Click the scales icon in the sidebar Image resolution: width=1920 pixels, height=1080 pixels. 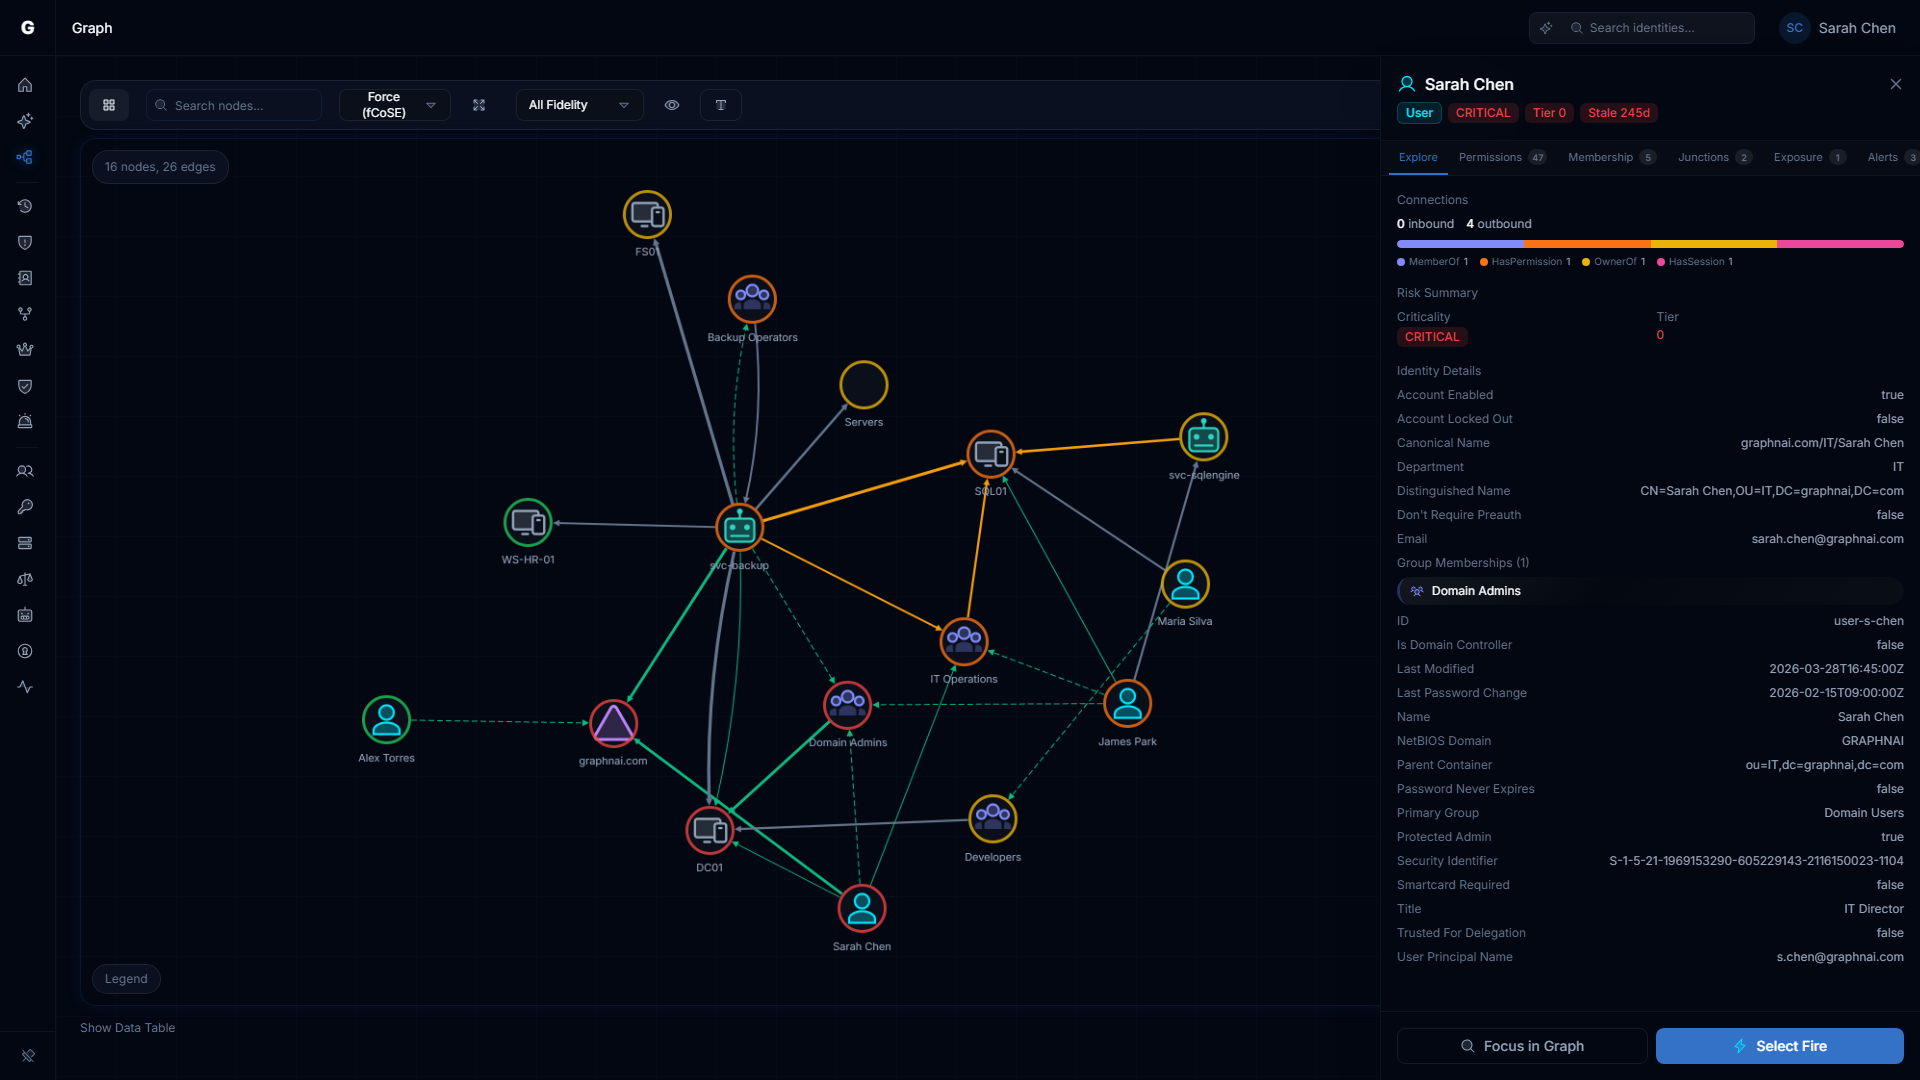point(25,579)
